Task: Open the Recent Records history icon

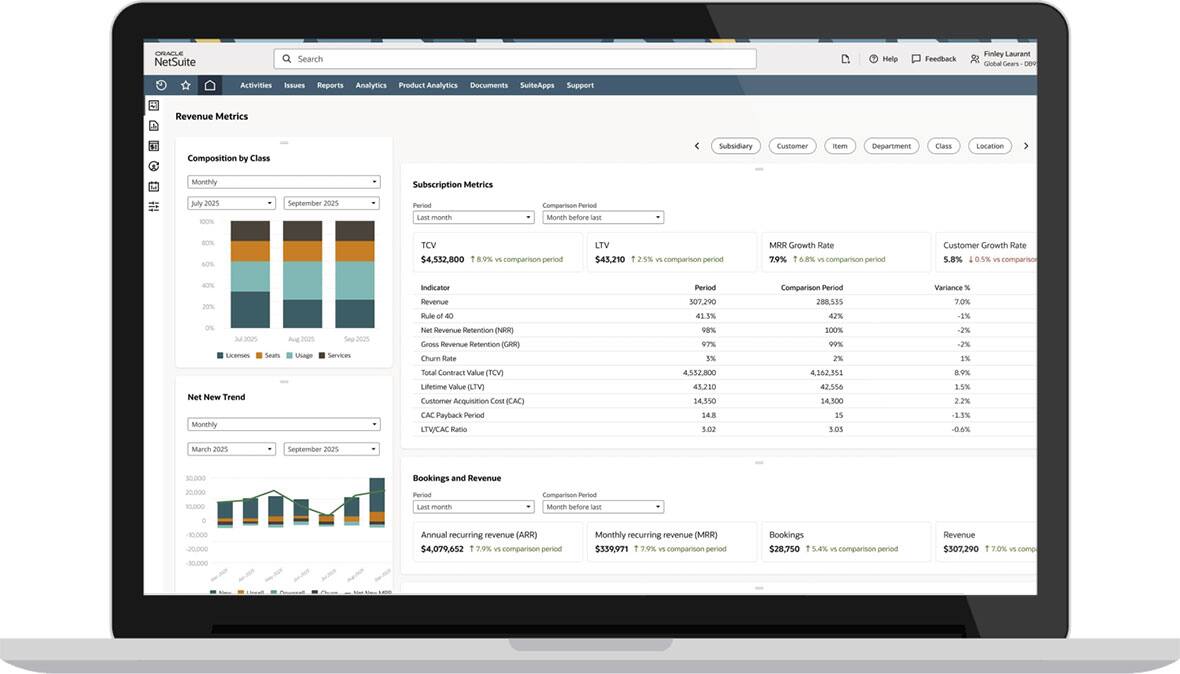Action: coord(161,85)
